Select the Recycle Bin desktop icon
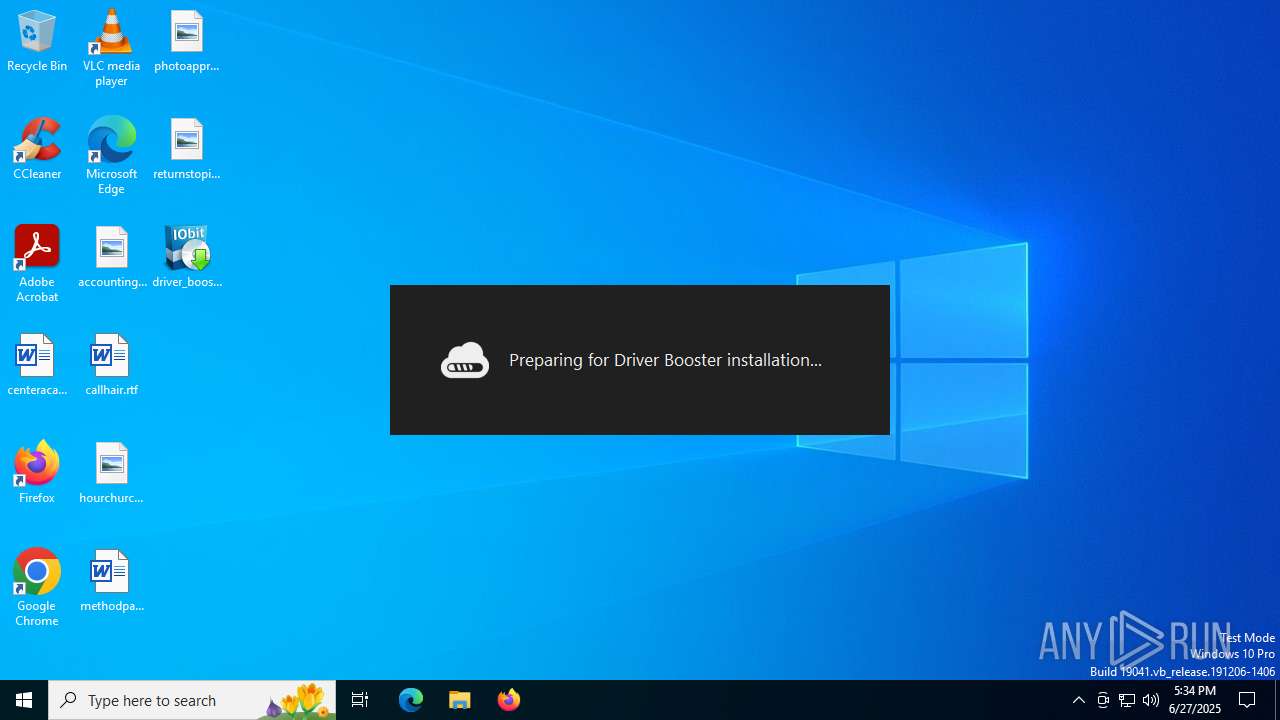1280x720 pixels. point(37,42)
